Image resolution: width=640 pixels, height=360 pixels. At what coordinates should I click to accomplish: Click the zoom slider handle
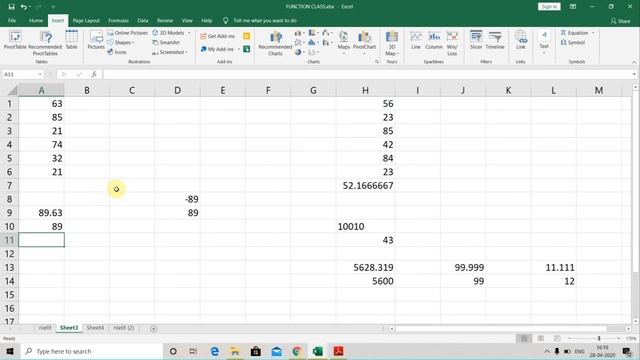(599, 338)
